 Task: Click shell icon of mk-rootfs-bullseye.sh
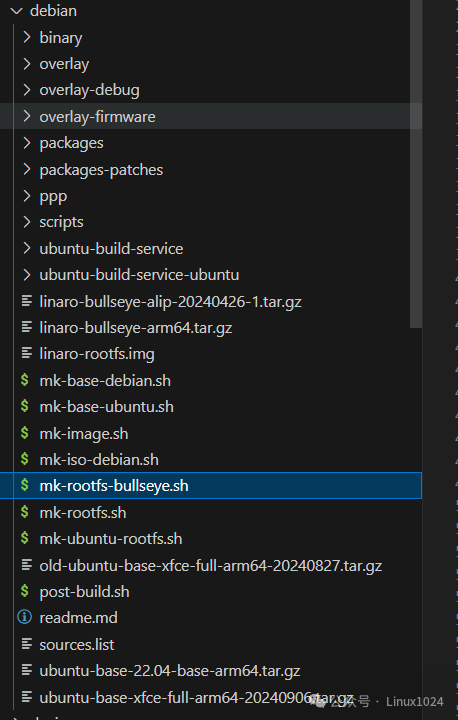point(25,485)
